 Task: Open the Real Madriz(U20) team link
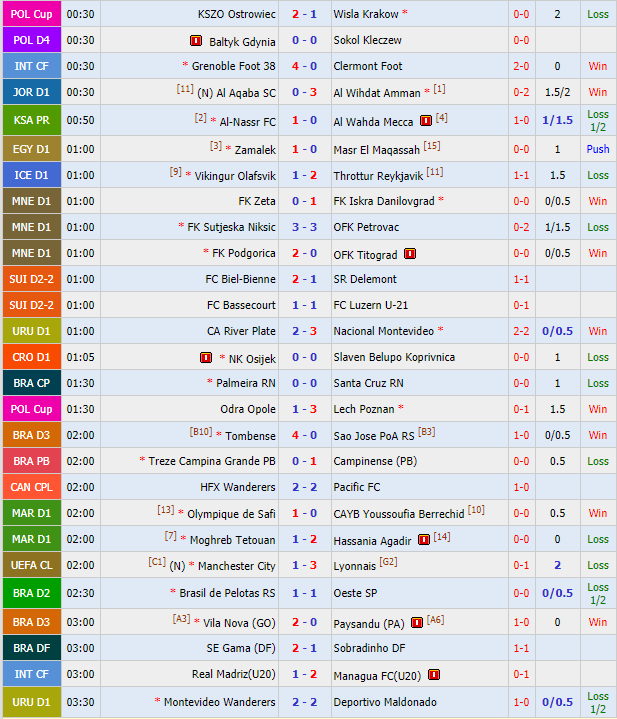[234, 674]
